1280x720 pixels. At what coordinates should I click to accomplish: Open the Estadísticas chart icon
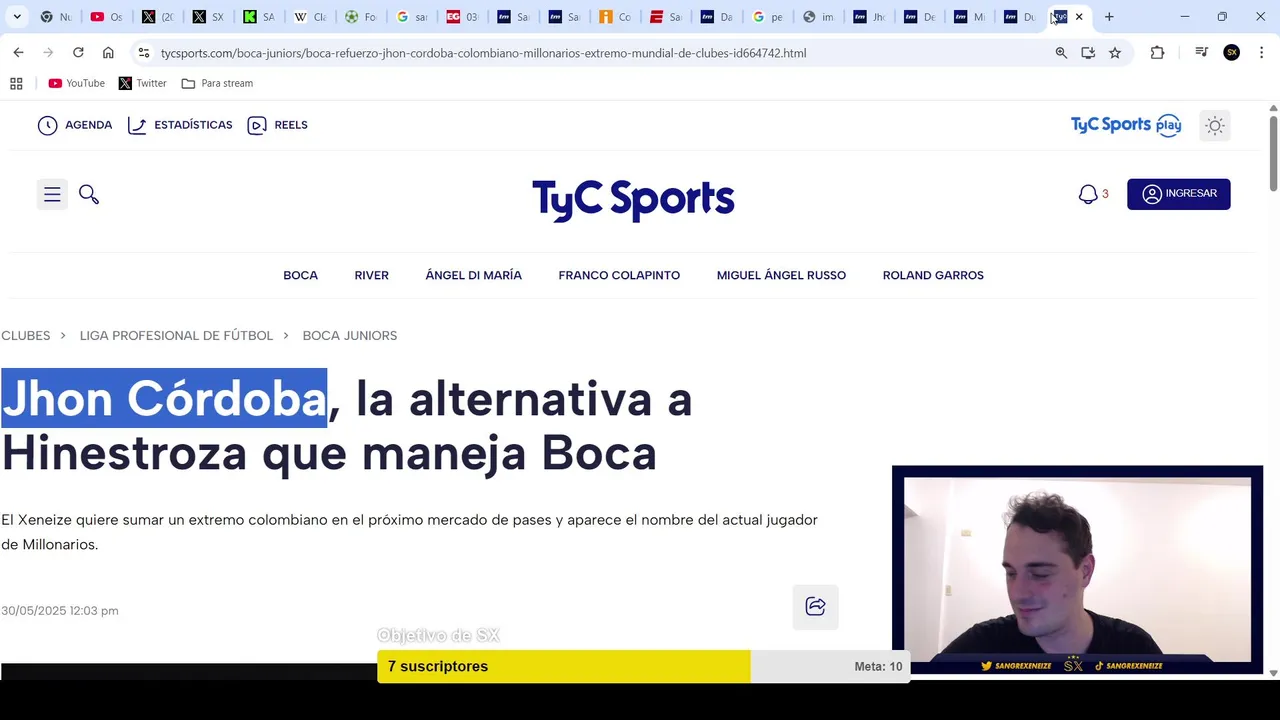(x=137, y=125)
